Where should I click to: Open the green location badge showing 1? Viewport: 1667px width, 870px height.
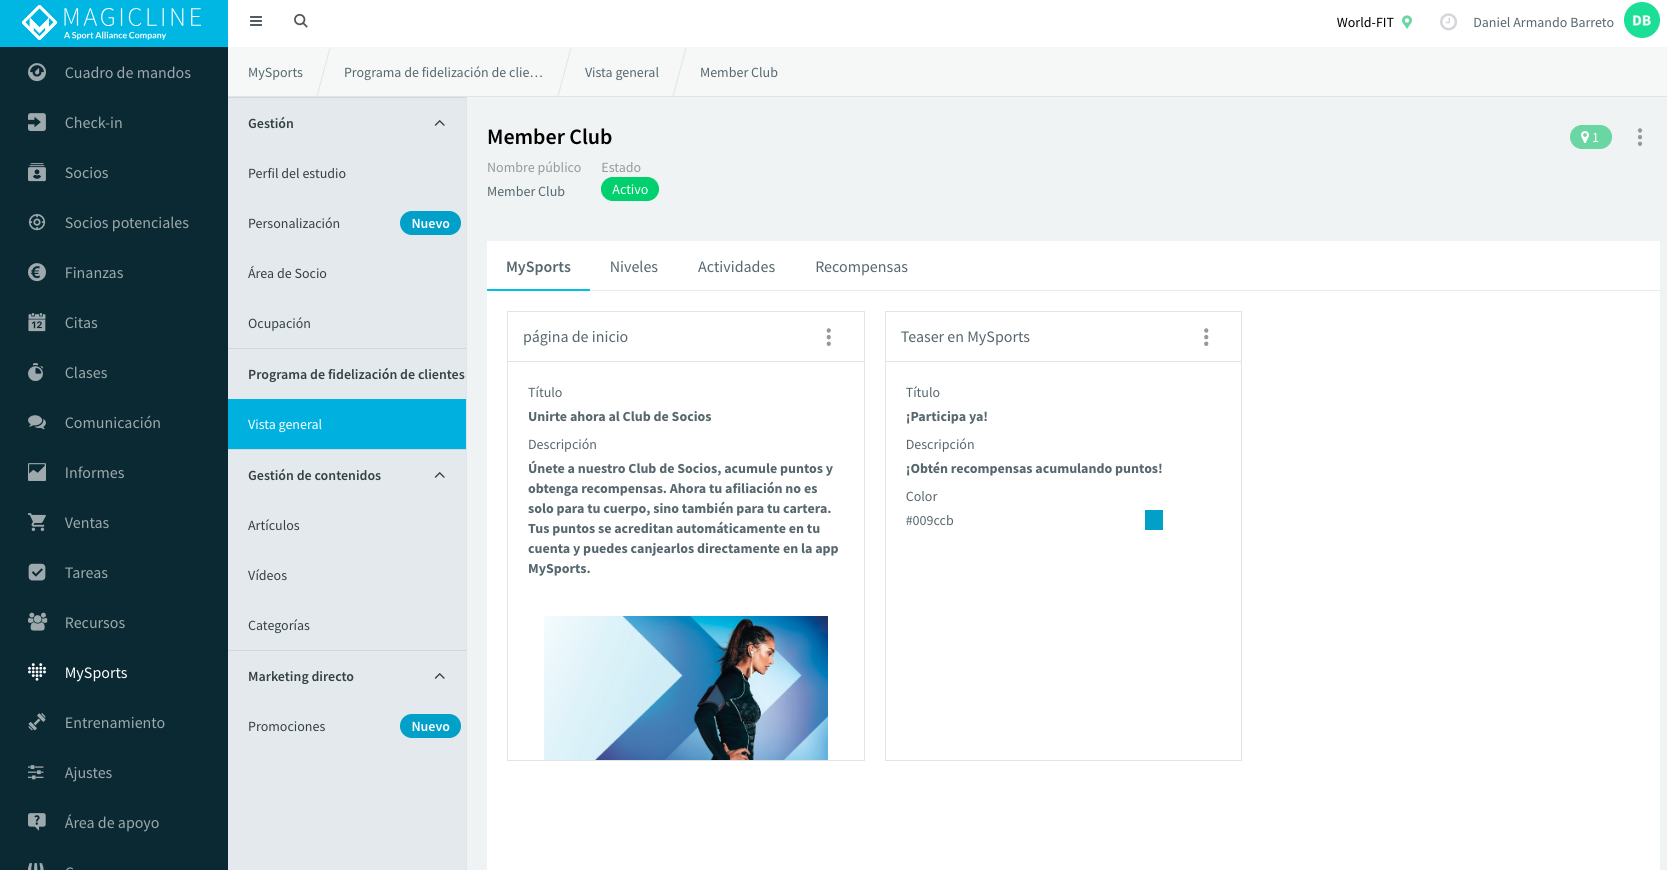point(1590,137)
